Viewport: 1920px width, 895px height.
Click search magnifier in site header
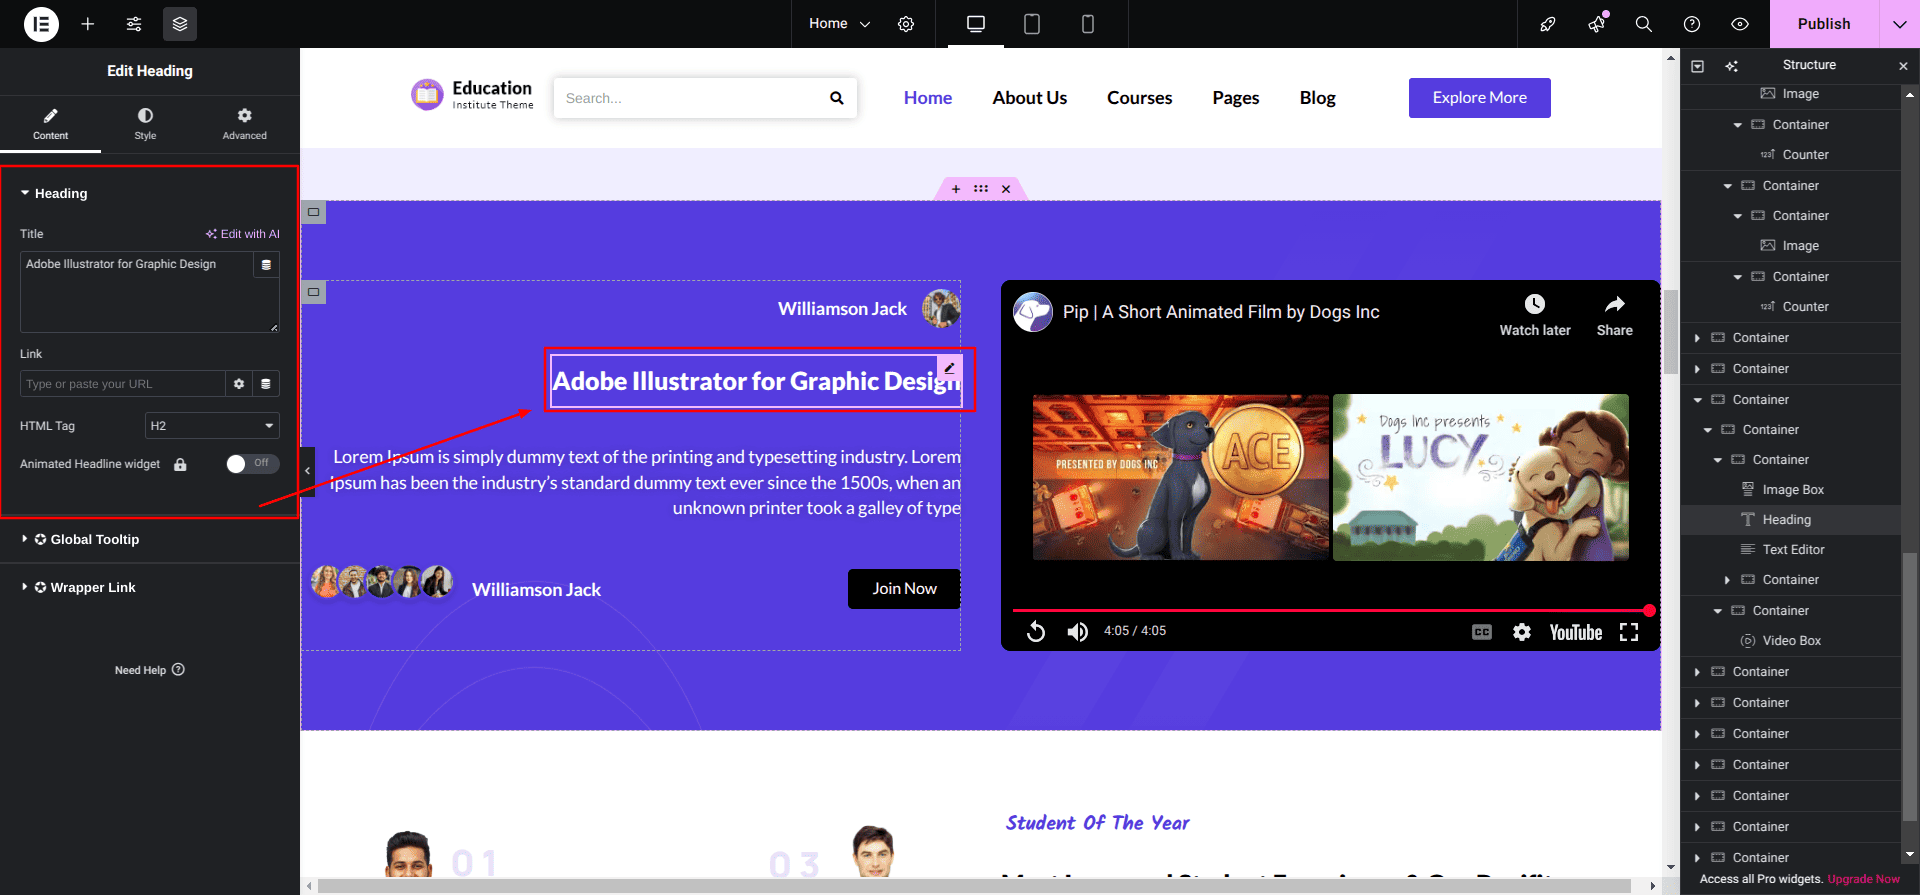point(837,98)
